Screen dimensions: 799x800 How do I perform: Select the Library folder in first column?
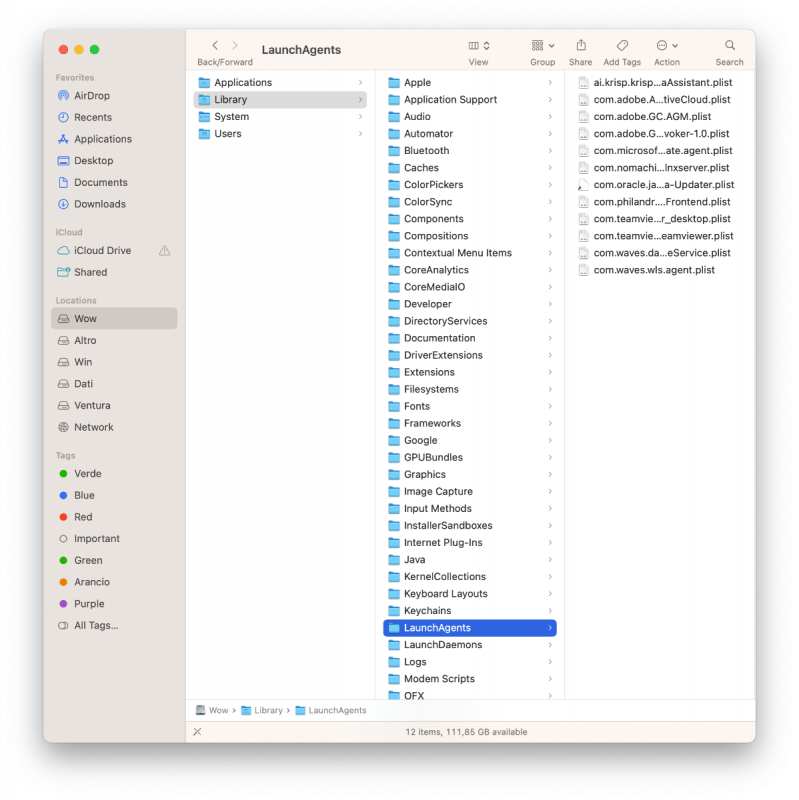coord(280,99)
